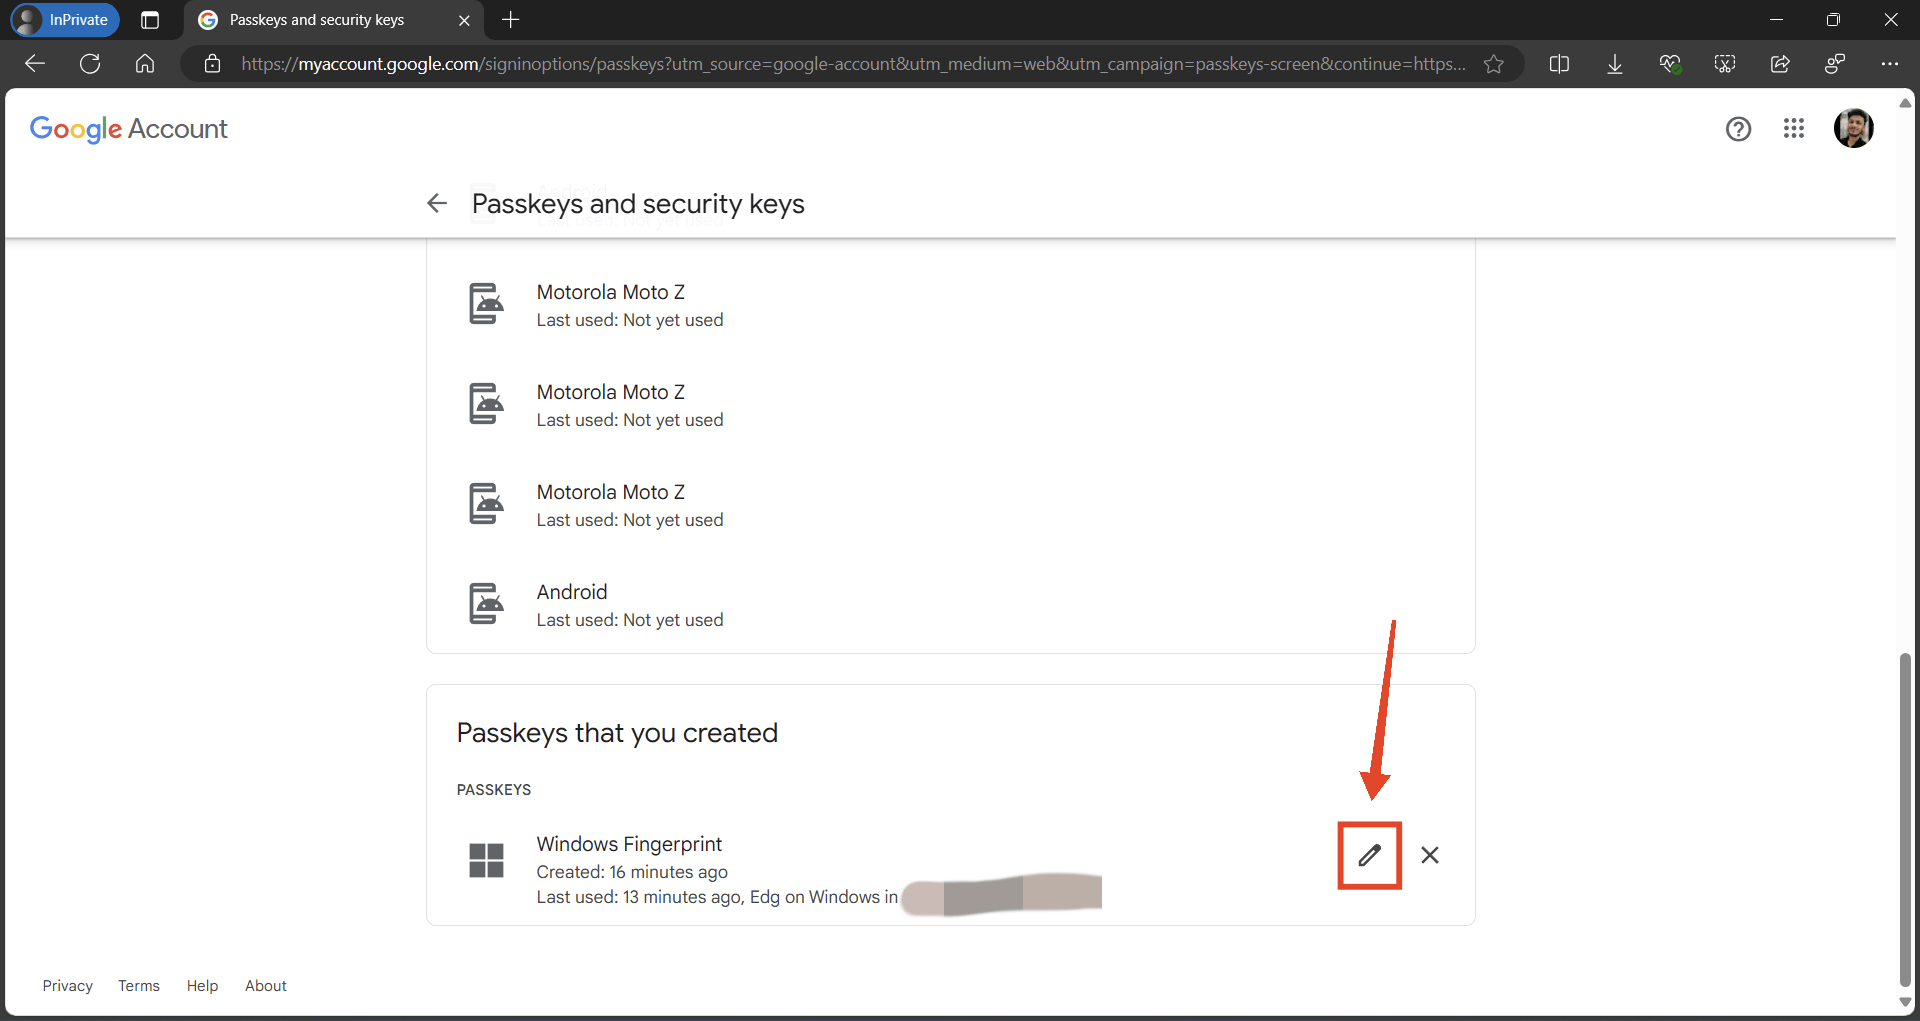Viewport: 1920px width, 1021px height.
Task: Open browser downloads panel
Action: tap(1614, 64)
